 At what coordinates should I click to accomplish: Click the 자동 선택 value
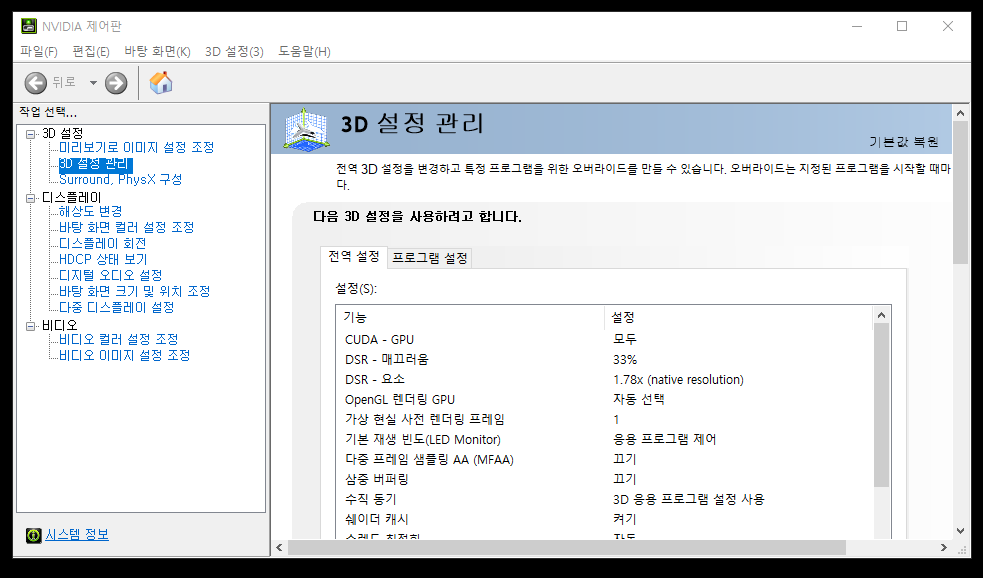639,399
